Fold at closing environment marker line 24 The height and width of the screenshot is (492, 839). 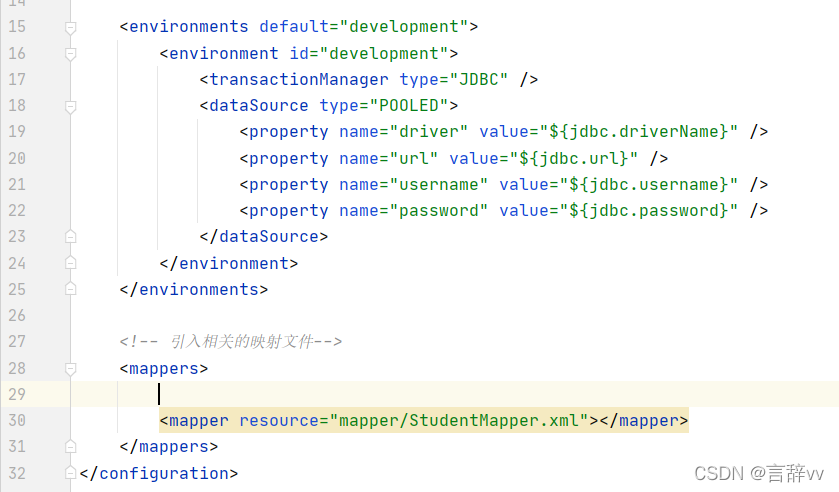pyautogui.click(x=70, y=263)
